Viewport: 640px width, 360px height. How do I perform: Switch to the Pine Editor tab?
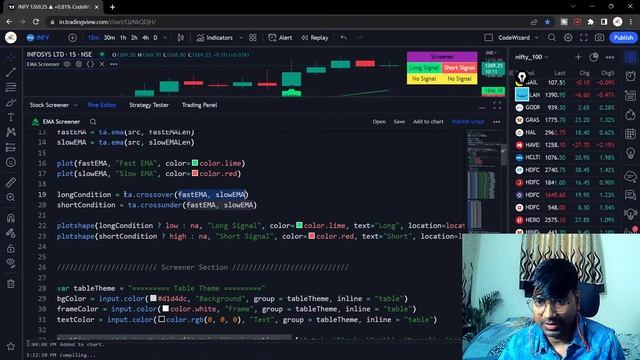tap(102, 105)
